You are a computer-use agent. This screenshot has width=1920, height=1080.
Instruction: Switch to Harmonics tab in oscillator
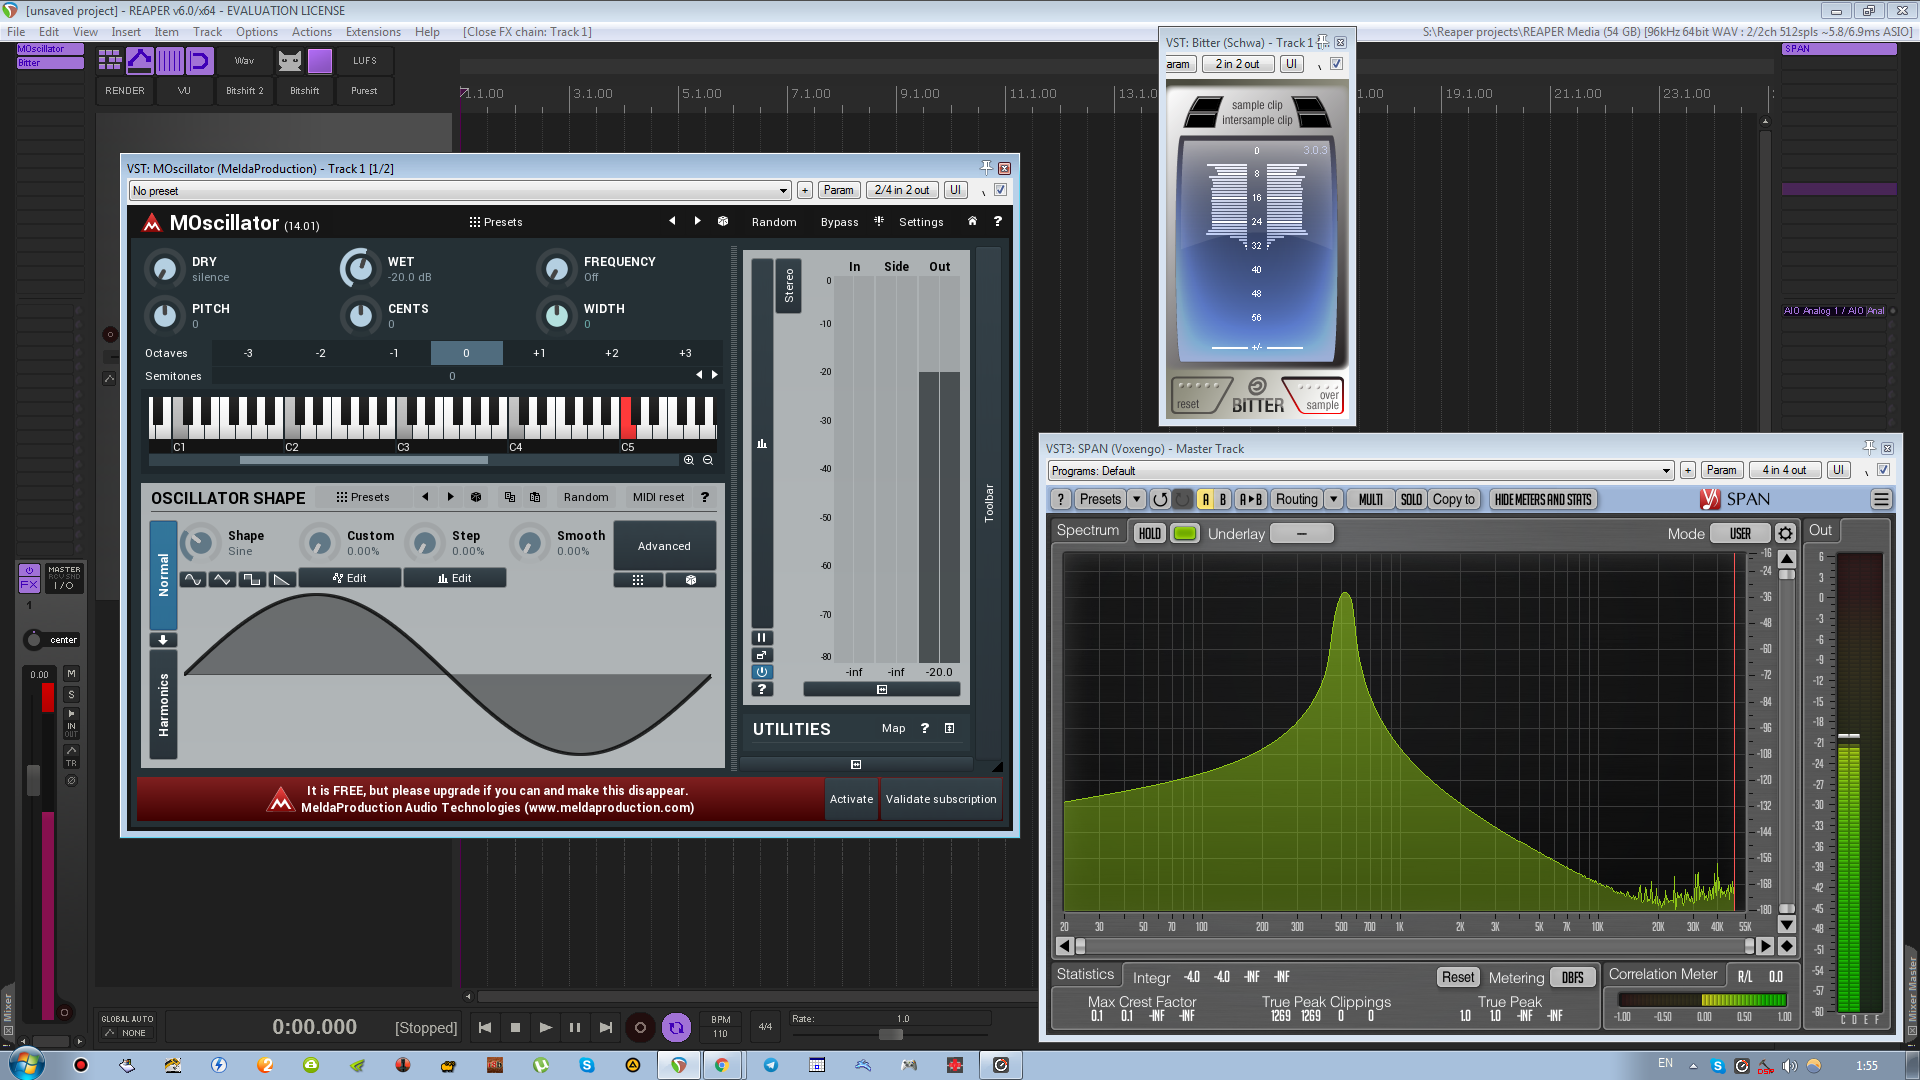(x=163, y=704)
